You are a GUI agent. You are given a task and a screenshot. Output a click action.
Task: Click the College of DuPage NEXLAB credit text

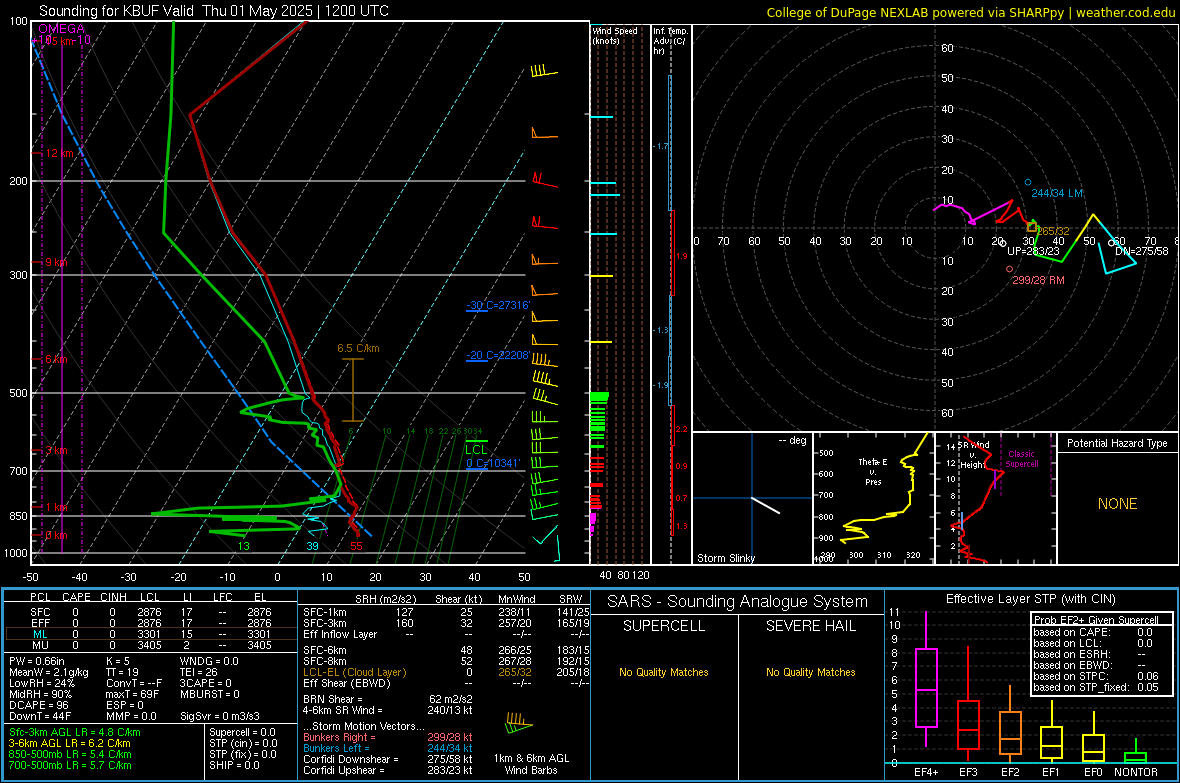[x=970, y=12]
